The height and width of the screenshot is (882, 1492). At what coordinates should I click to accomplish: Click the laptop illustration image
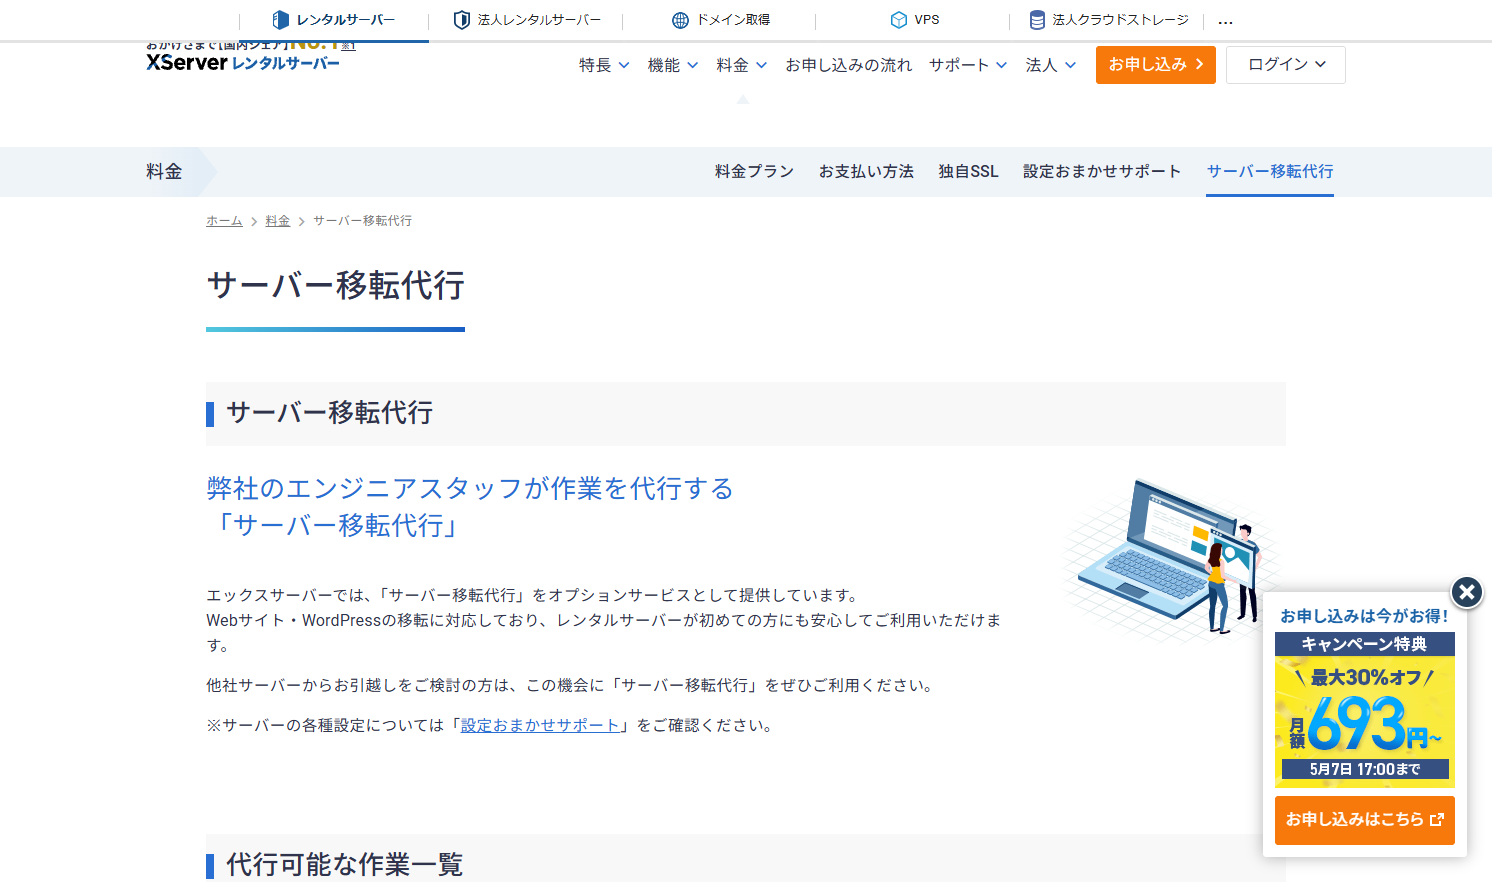[x=1170, y=560]
